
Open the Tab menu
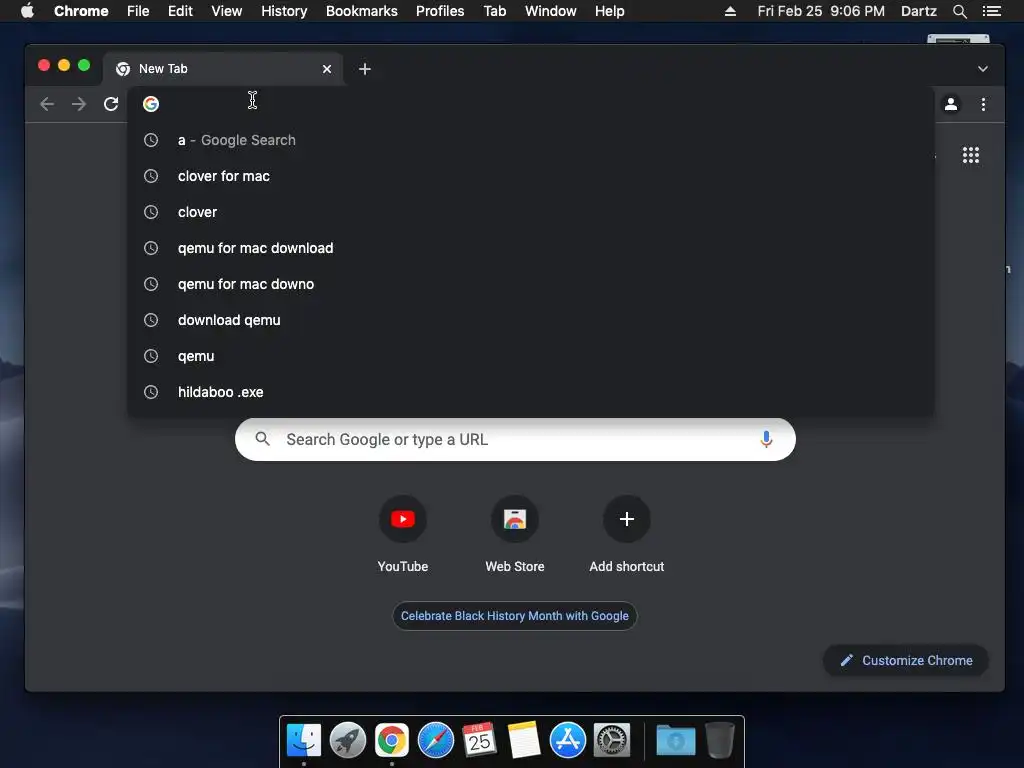coord(495,11)
